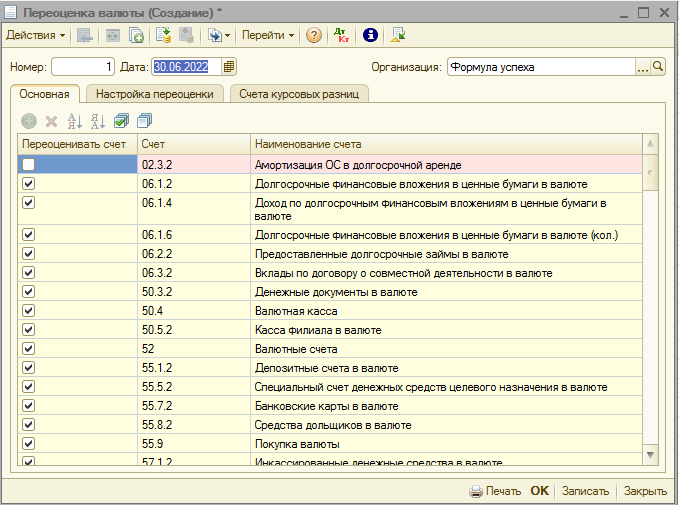Uncheck the box for account 55.9
The image size is (679, 505).
pyautogui.click(x=29, y=443)
